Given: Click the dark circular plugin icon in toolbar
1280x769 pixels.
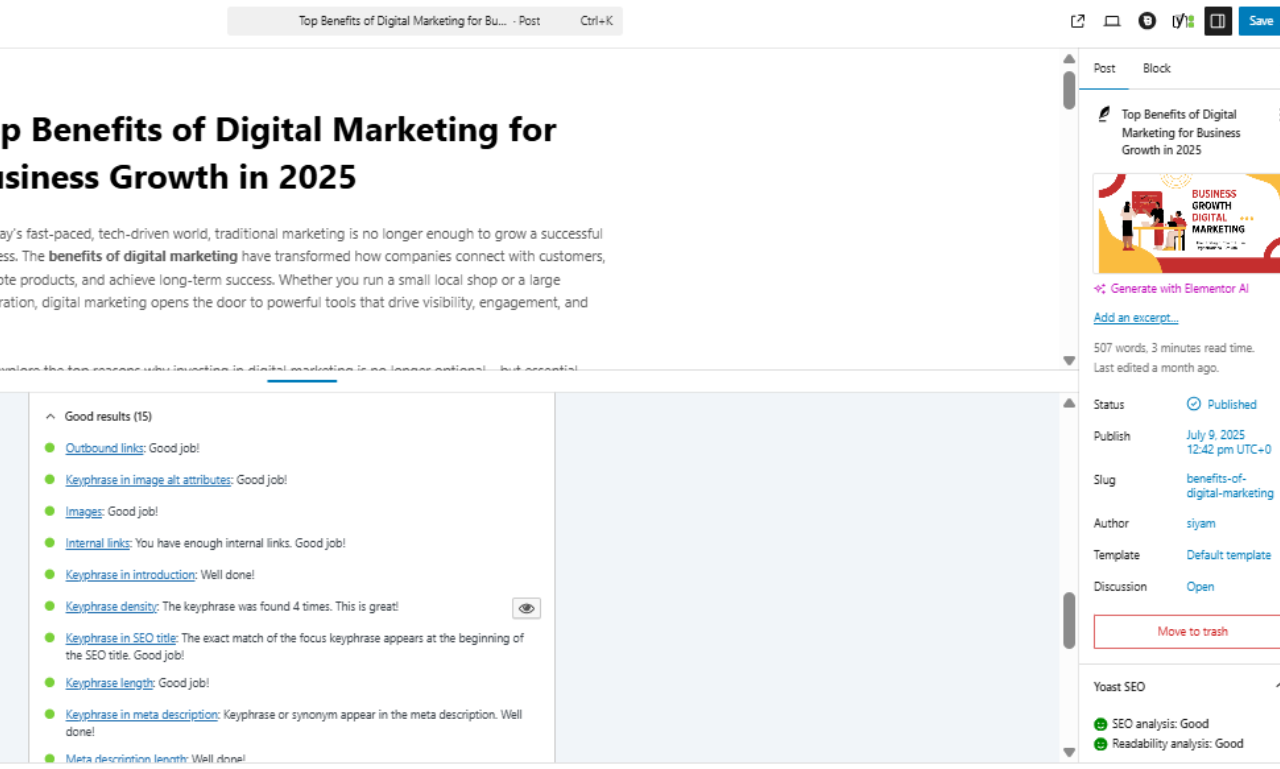Looking at the screenshot, I should (1146, 20).
